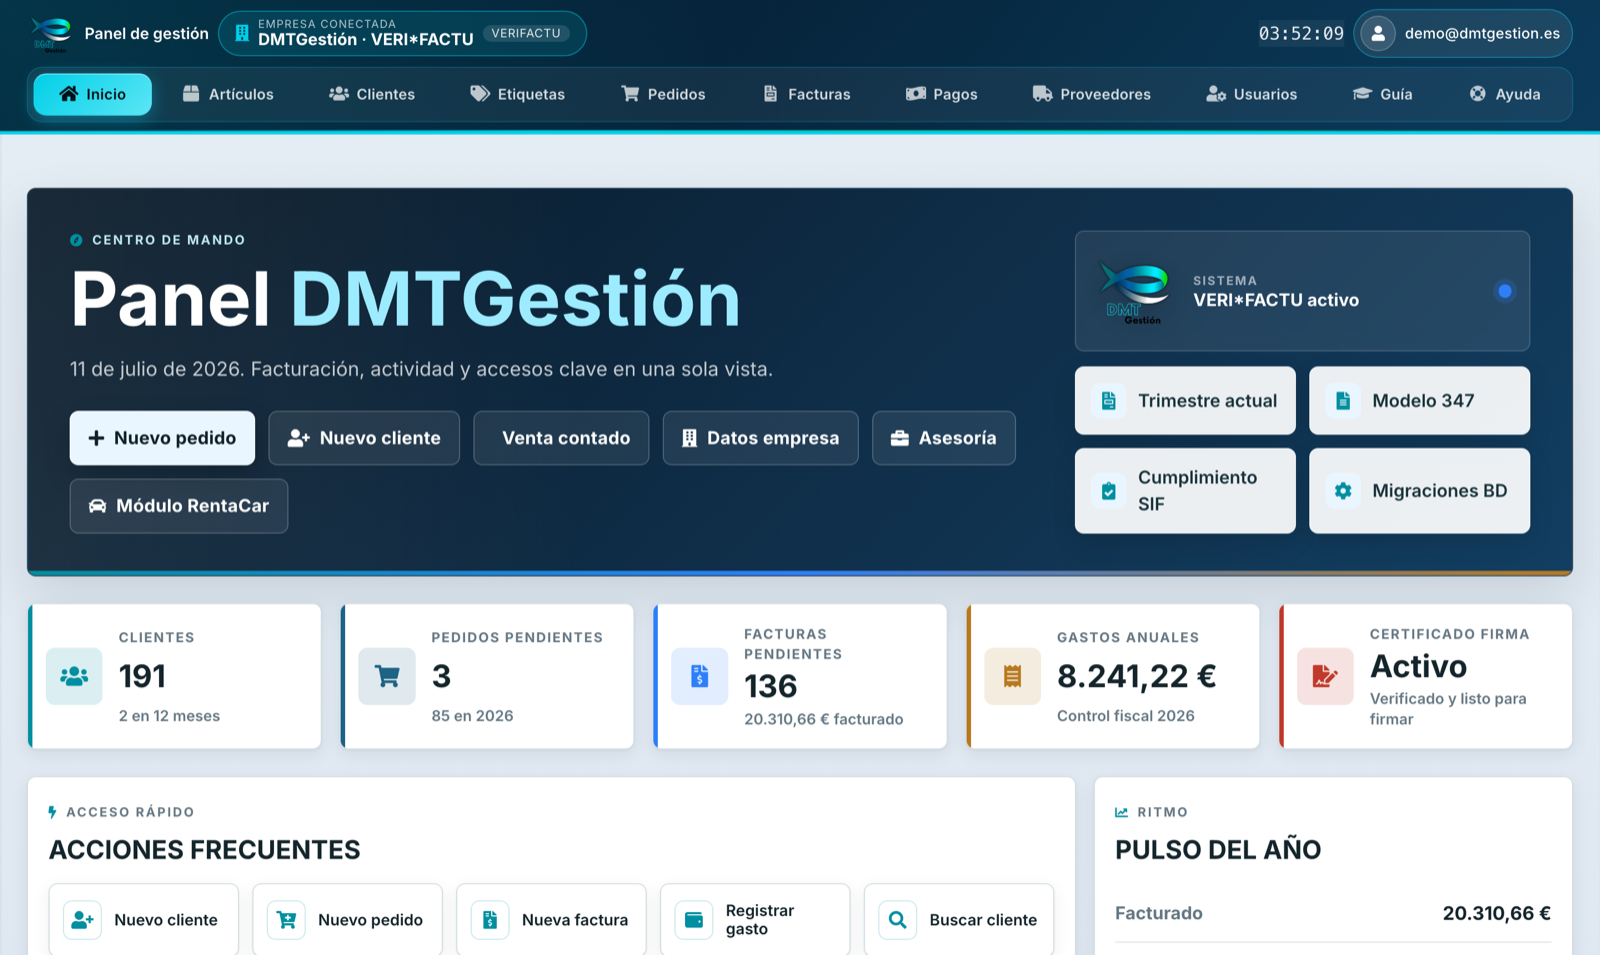
Task: Open Venta contado
Action: coord(561,438)
